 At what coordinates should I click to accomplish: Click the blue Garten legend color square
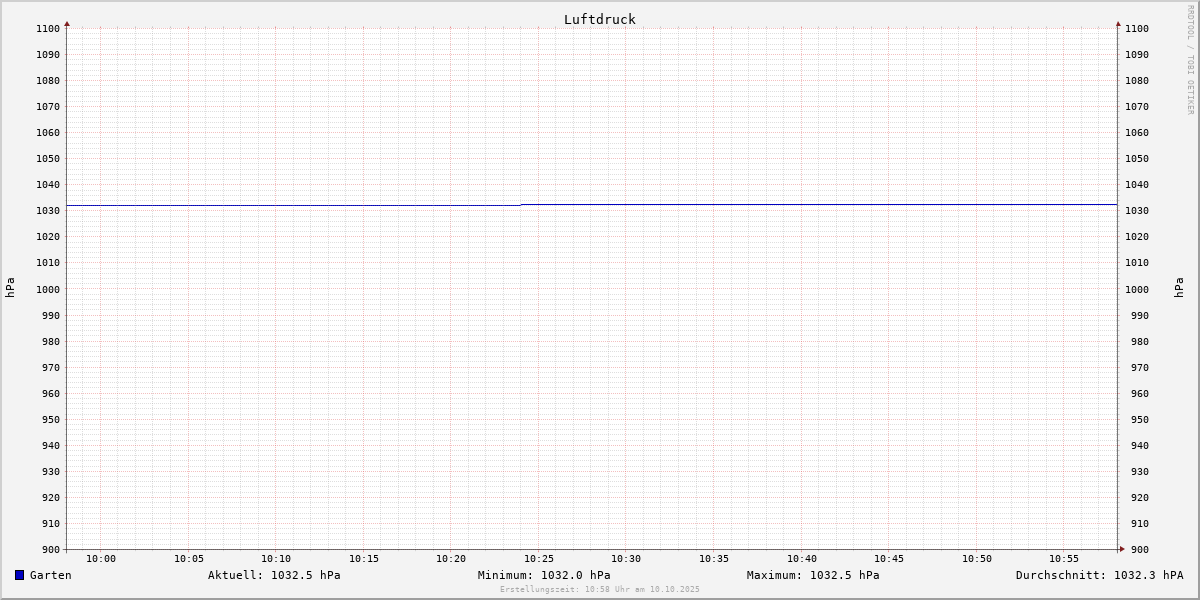coord(19,575)
